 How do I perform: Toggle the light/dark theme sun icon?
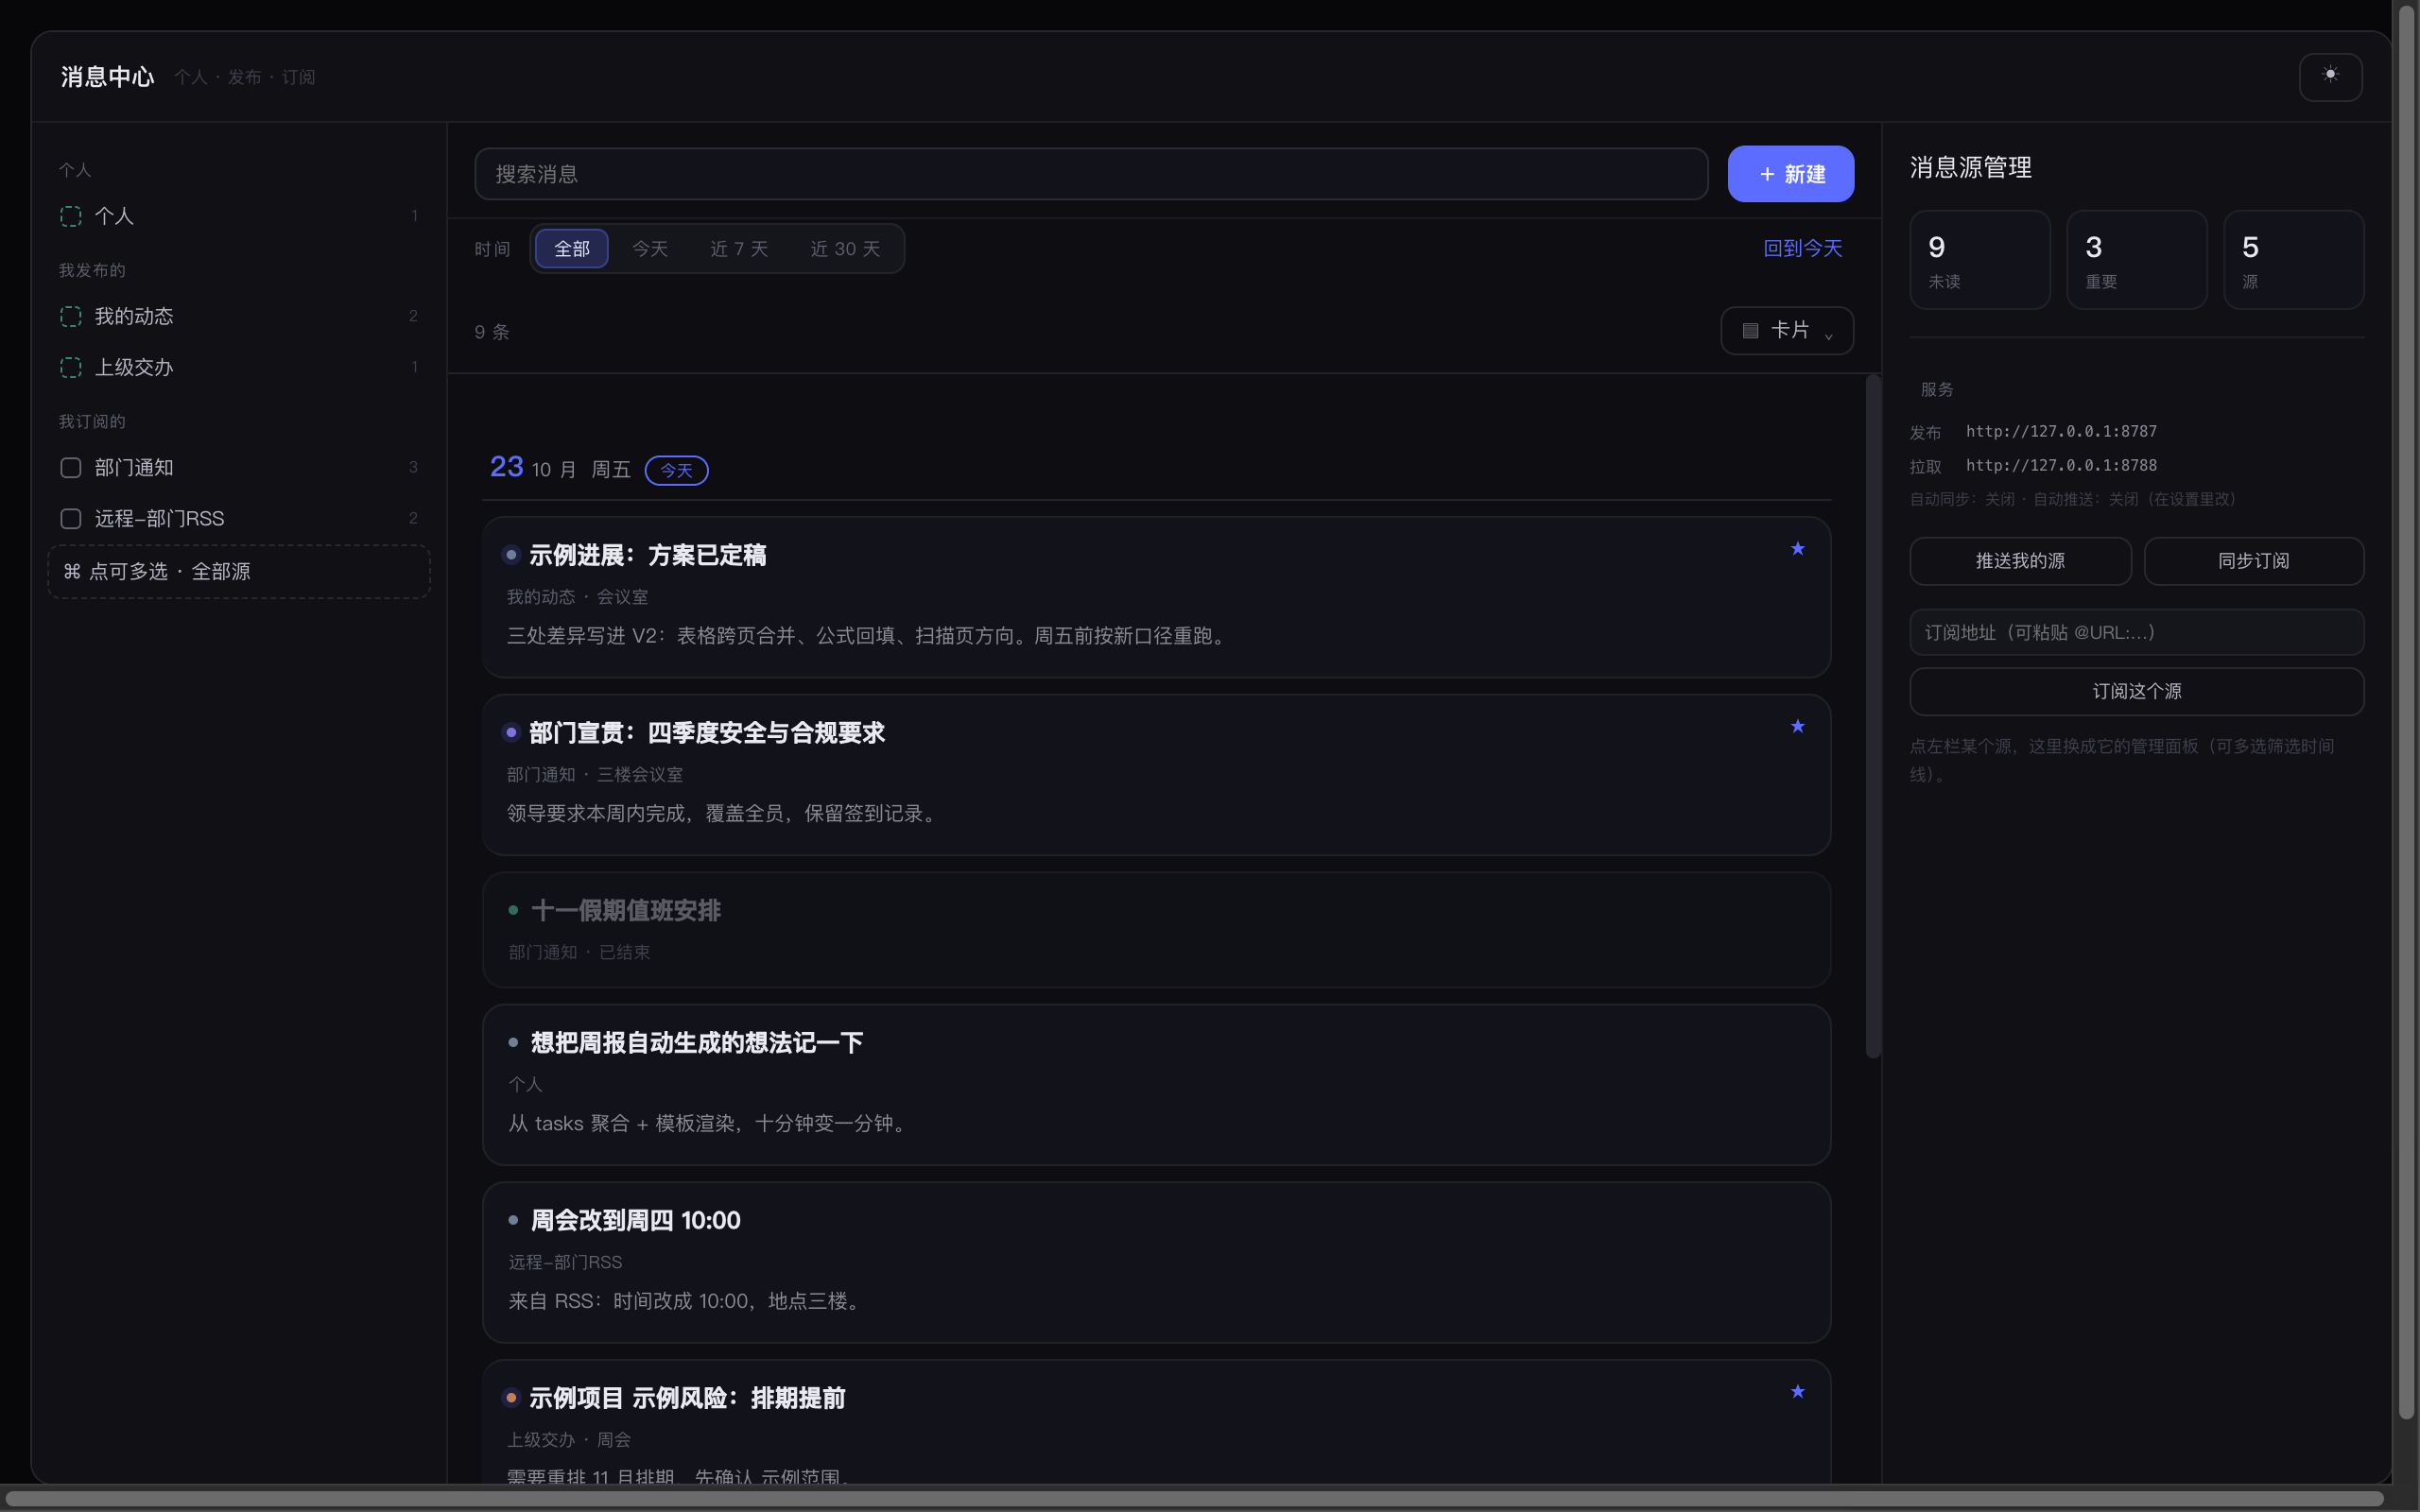(2330, 76)
